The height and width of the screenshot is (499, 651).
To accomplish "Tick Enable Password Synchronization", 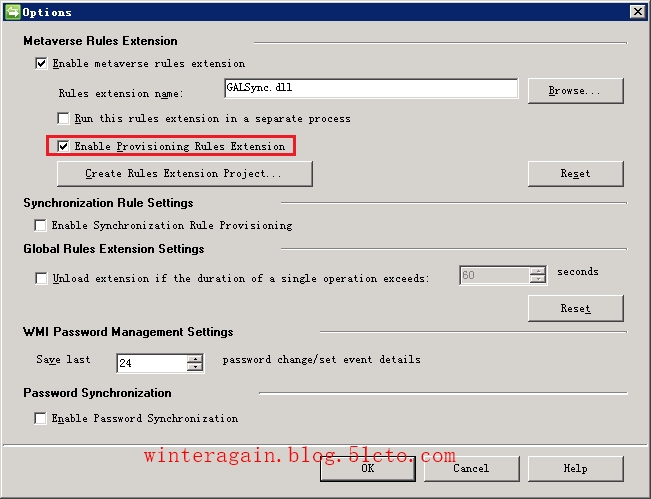I will click(x=40, y=418).
